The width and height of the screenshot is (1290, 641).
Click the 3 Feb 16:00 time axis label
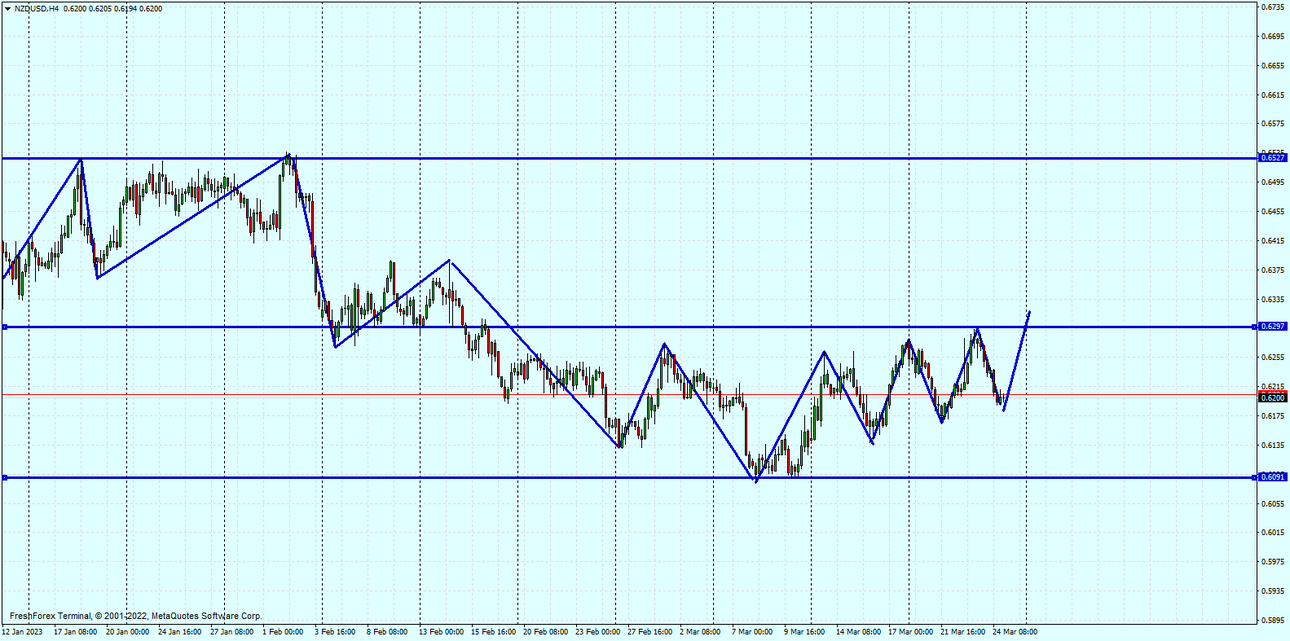tap(336, 632)
